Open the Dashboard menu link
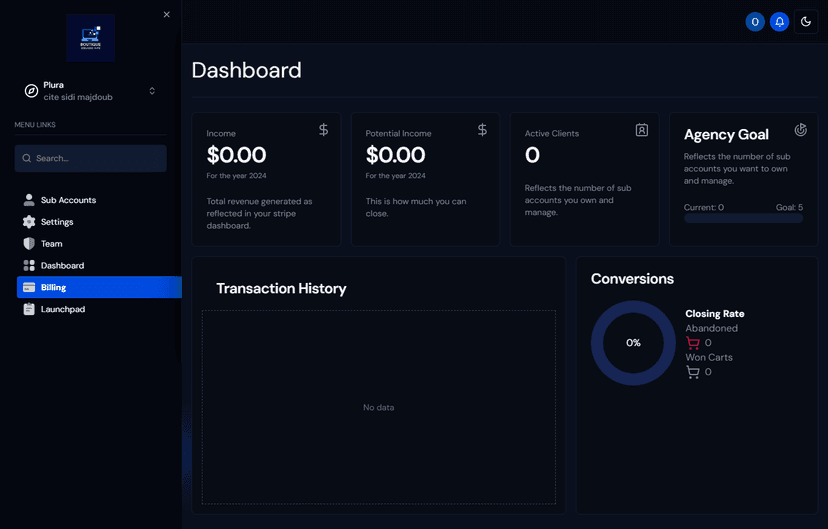The height and width of the screenshot is (529, 828). [x=99, y=266]
